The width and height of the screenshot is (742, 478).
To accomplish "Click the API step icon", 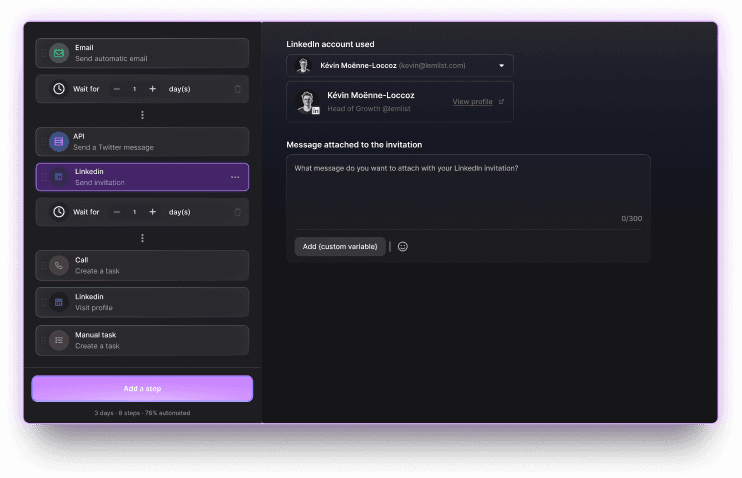I will coord(59,142).
